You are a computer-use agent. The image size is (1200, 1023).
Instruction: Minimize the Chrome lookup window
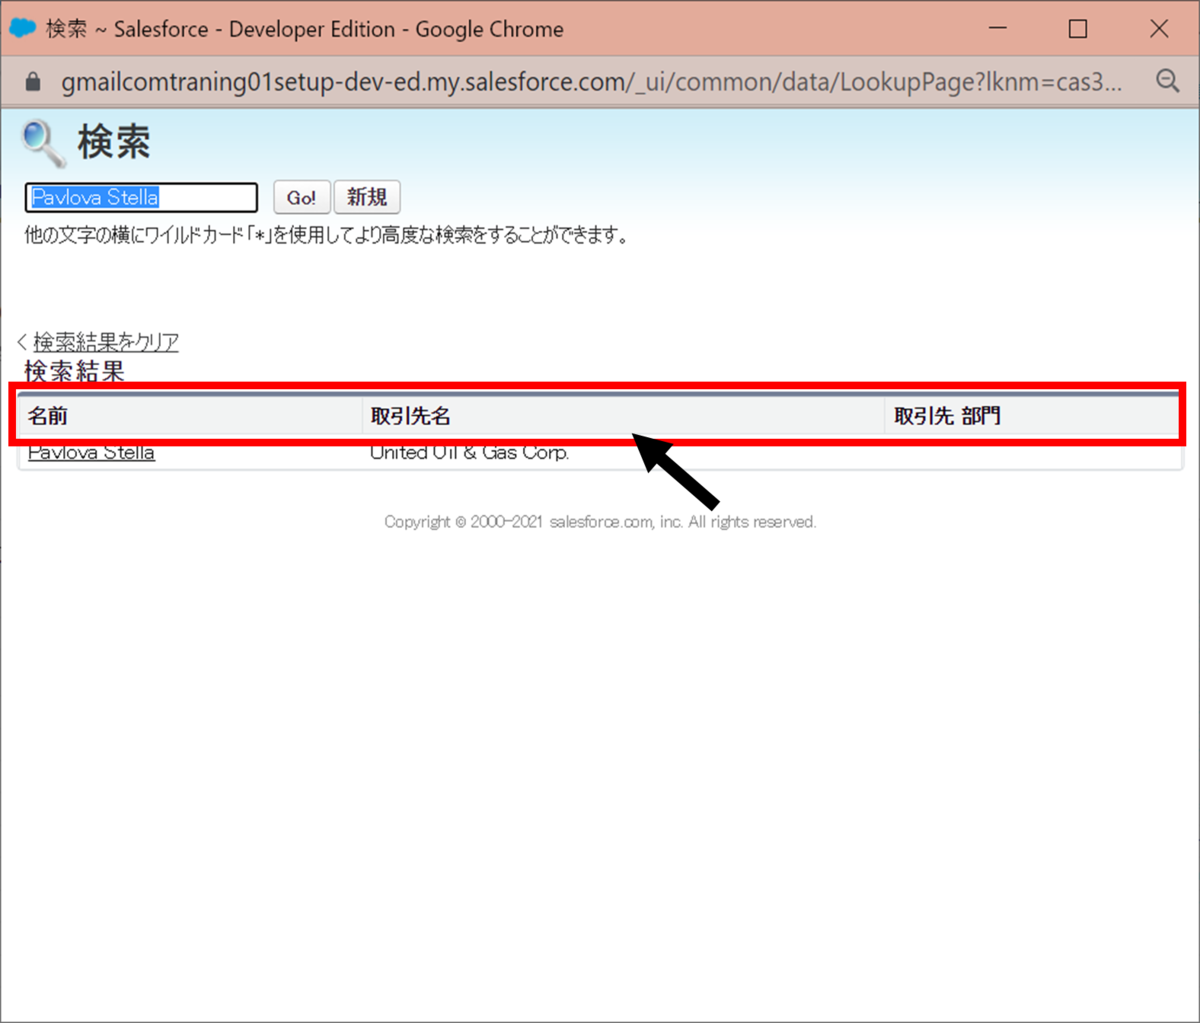click(998, 29)
